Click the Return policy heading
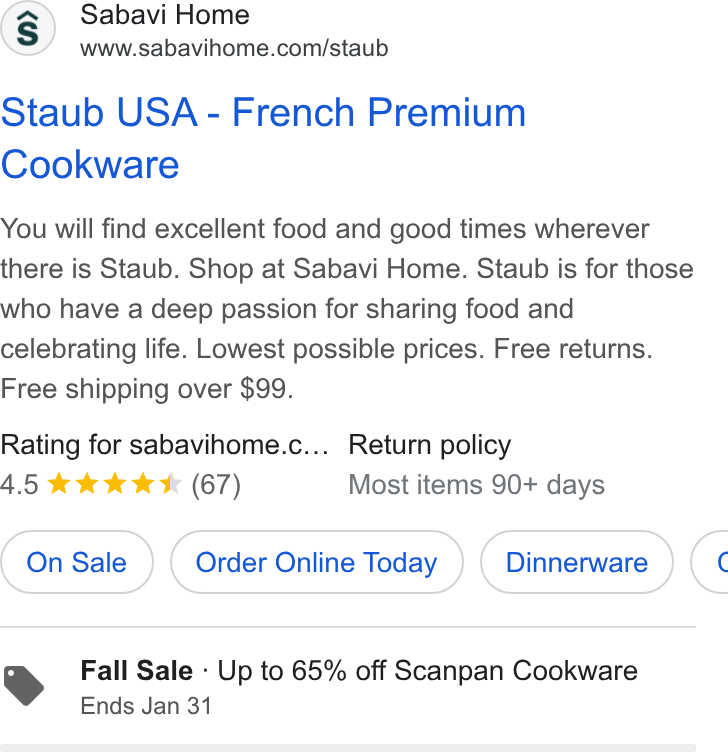The height and width of the screenshot is (752, 728). point(430,445)
